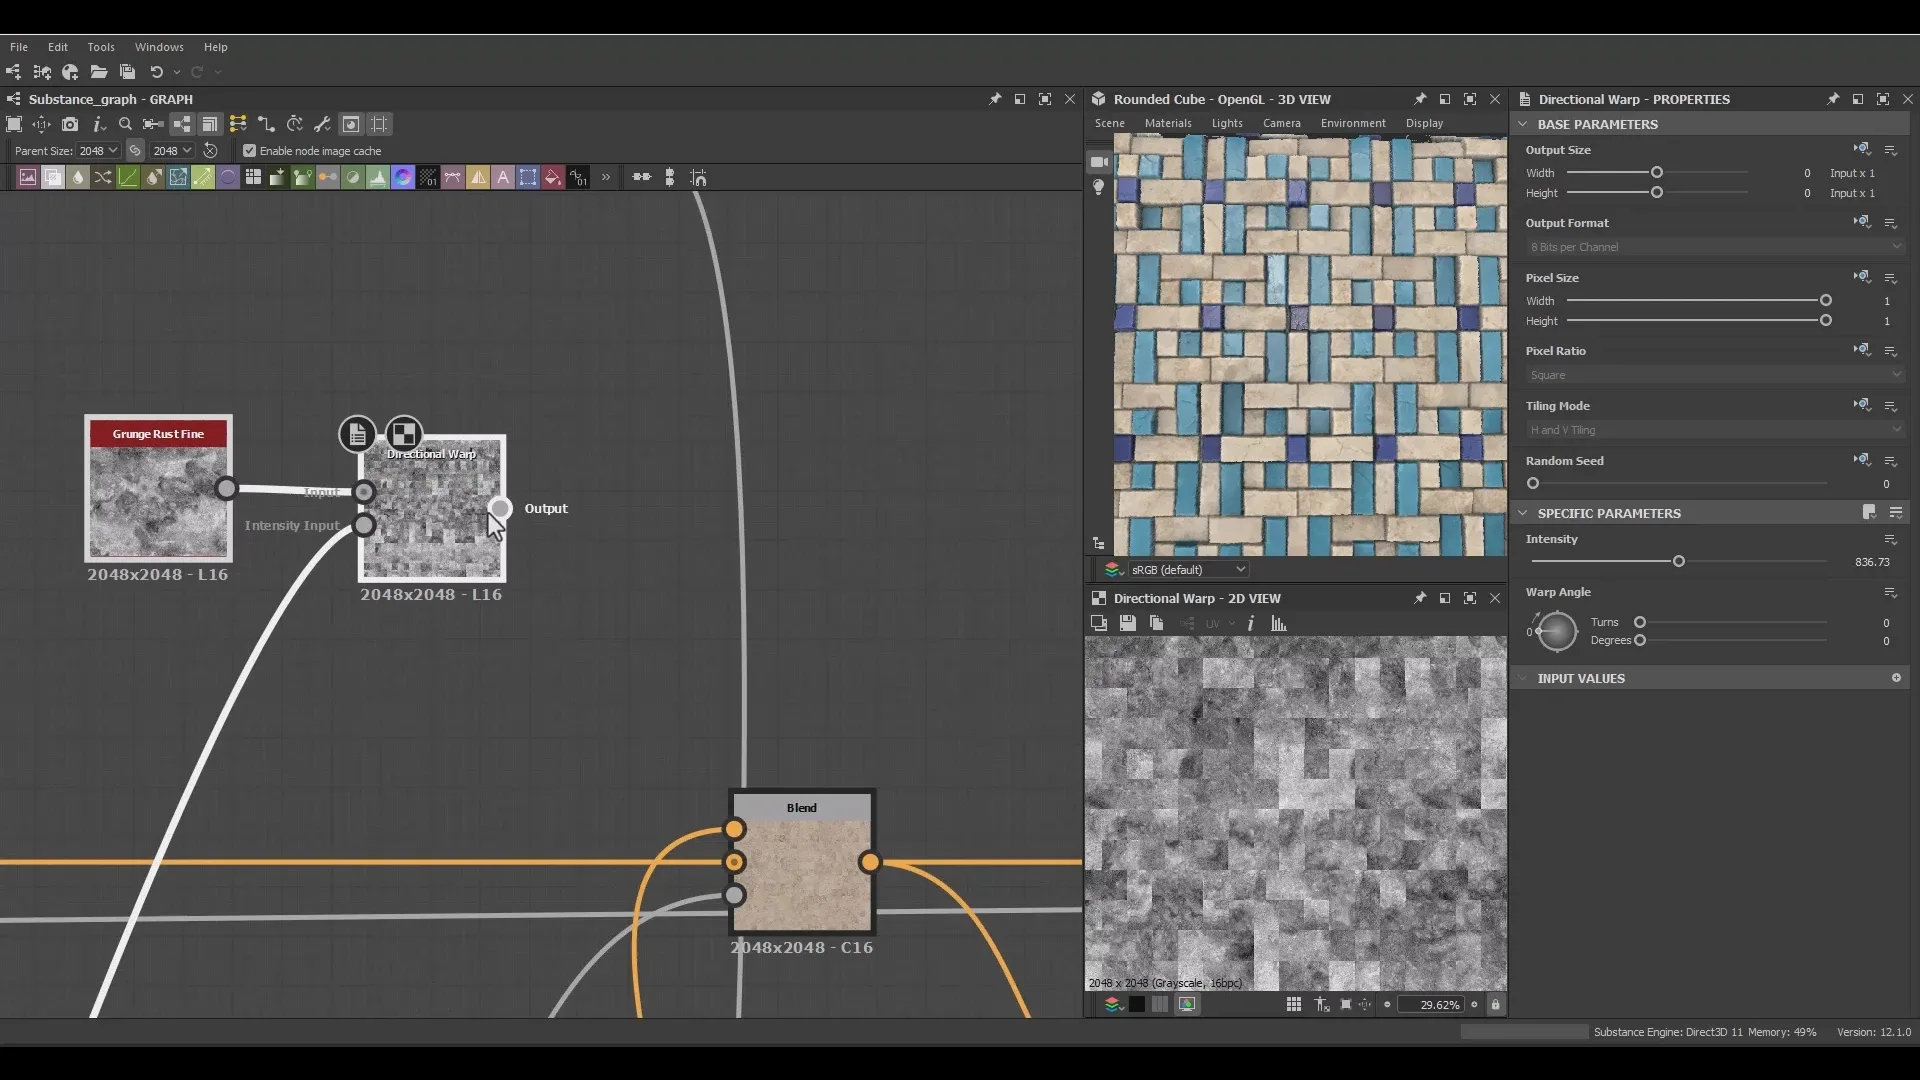Expand the hidden toolbar nodes with the chevron button
Image resolution: width=1920 pixels, height=1080 pixels.
pyautogui.click(x=607, y=177)
